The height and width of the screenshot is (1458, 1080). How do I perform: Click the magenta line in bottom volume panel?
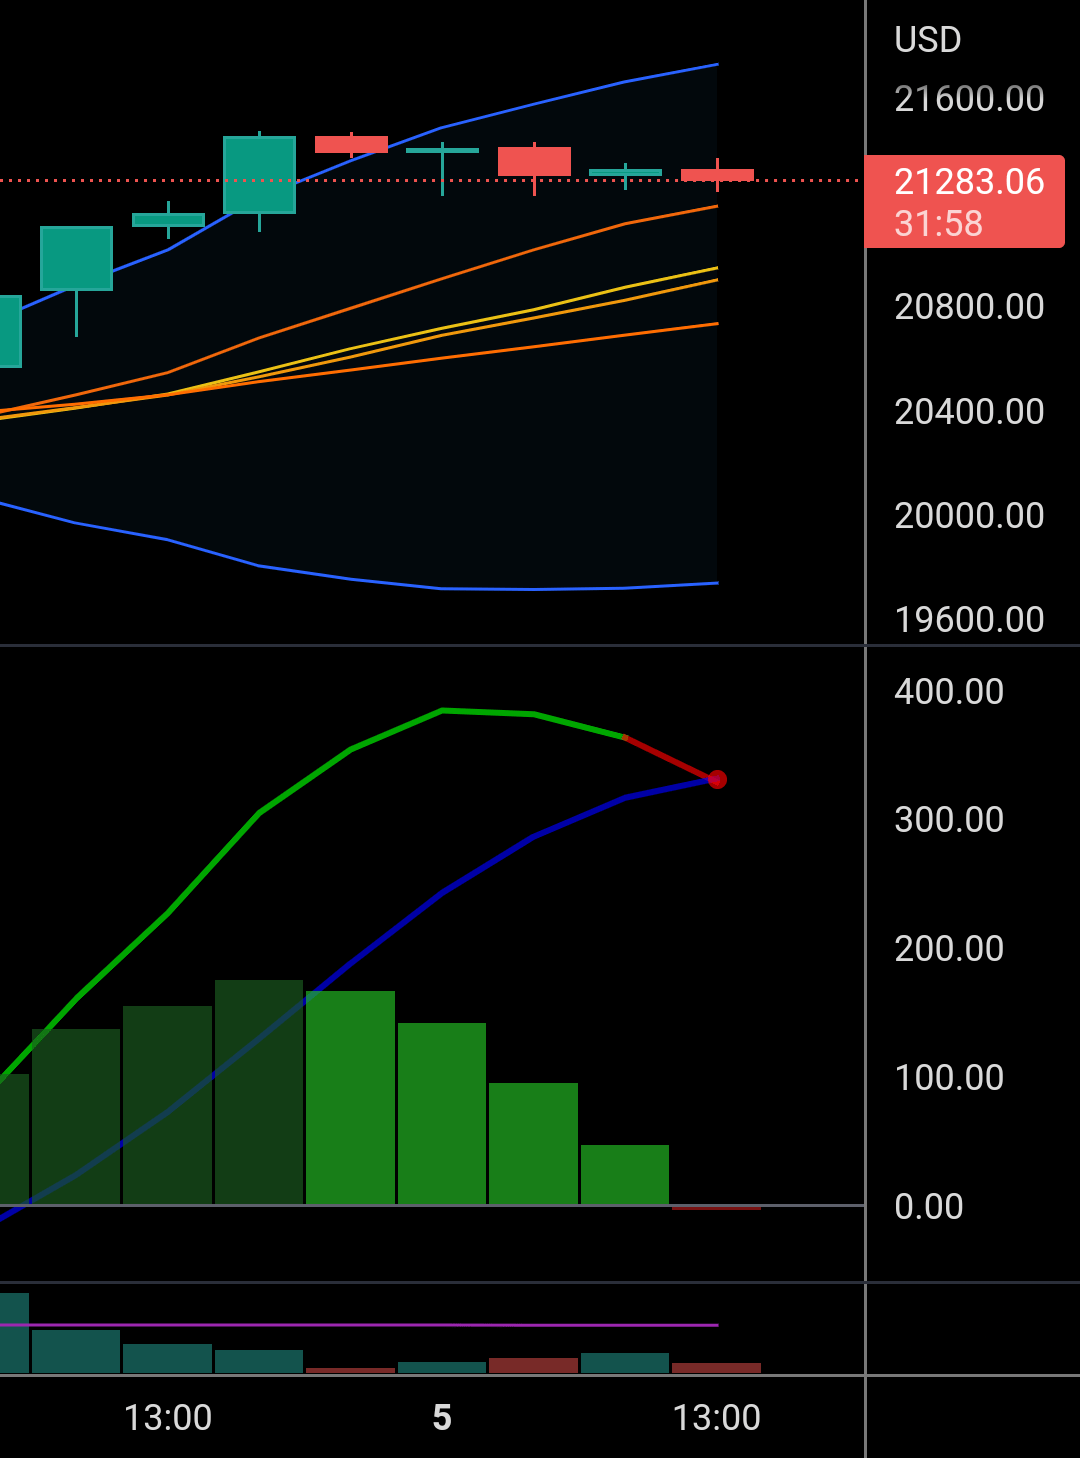(x=400, y=1324)
